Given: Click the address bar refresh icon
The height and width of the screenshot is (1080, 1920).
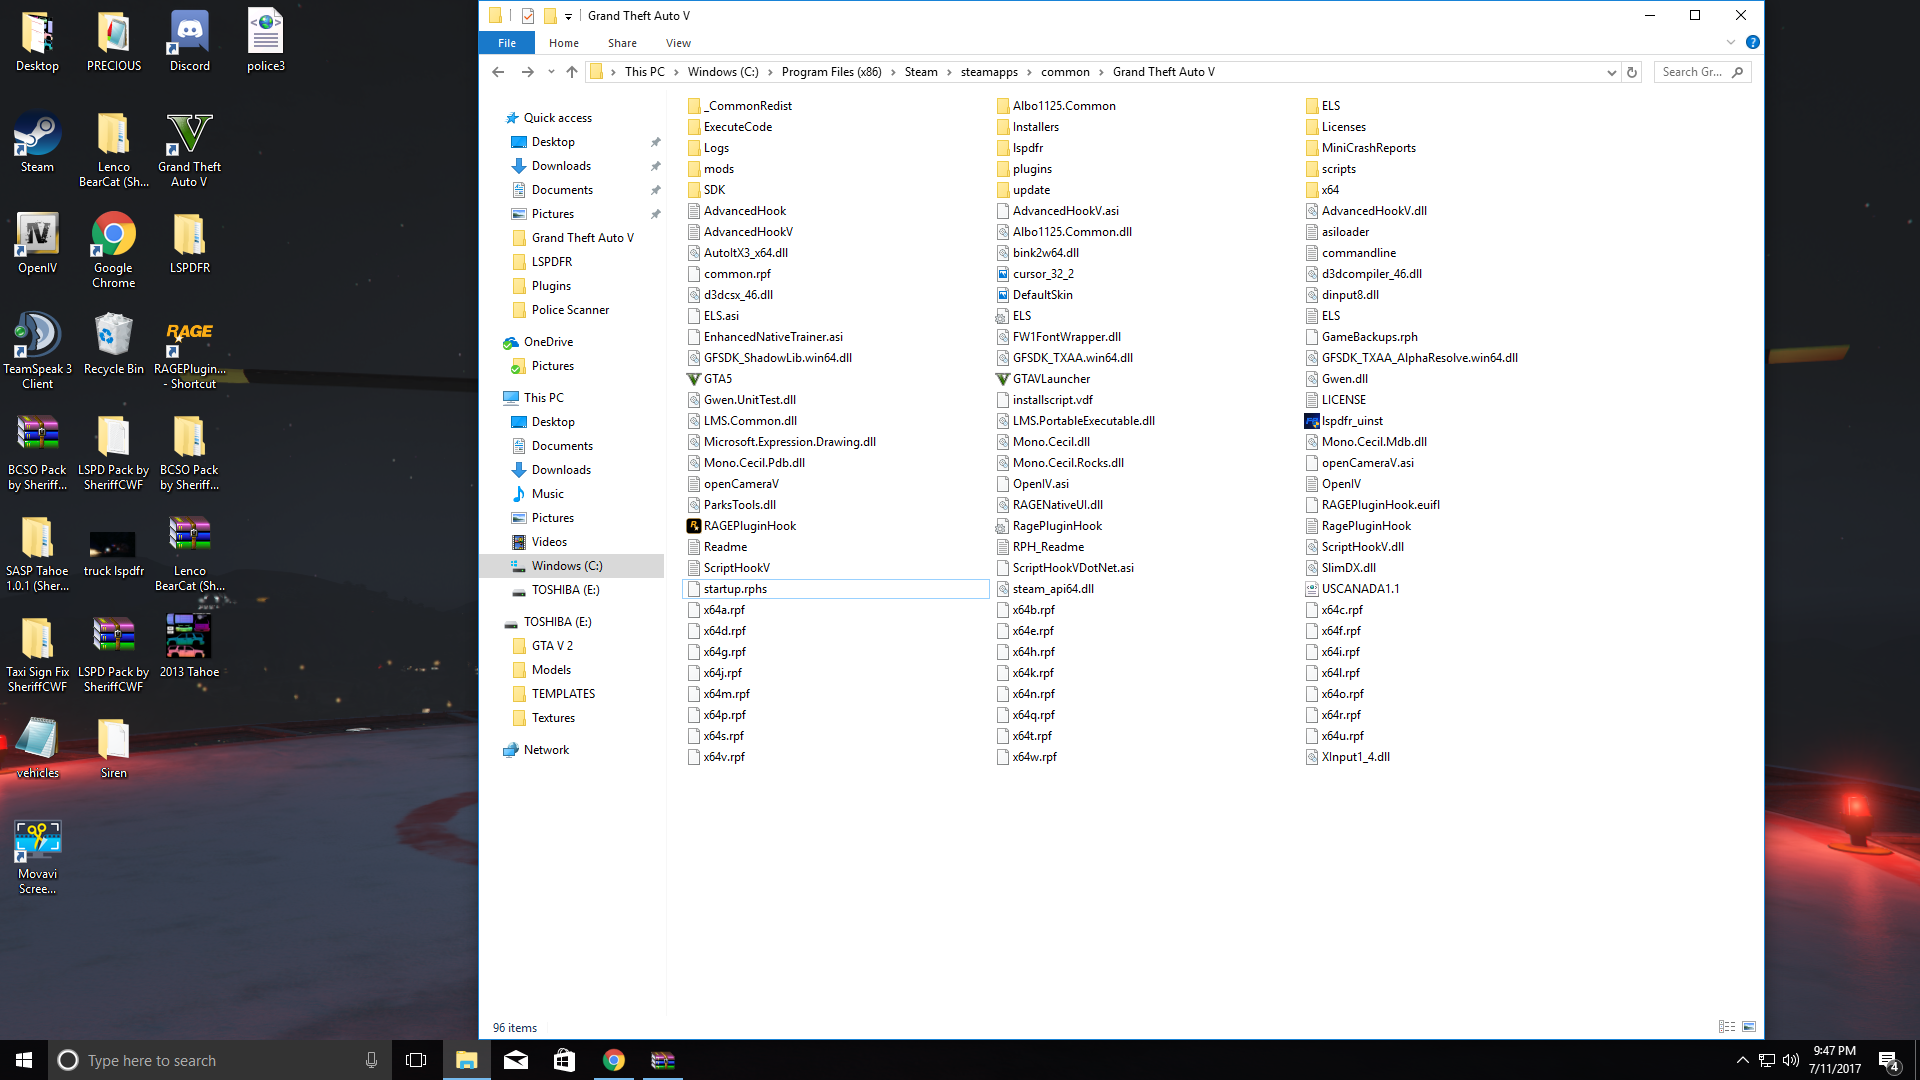Looking at the screenshot, I should coord(1632,72).
